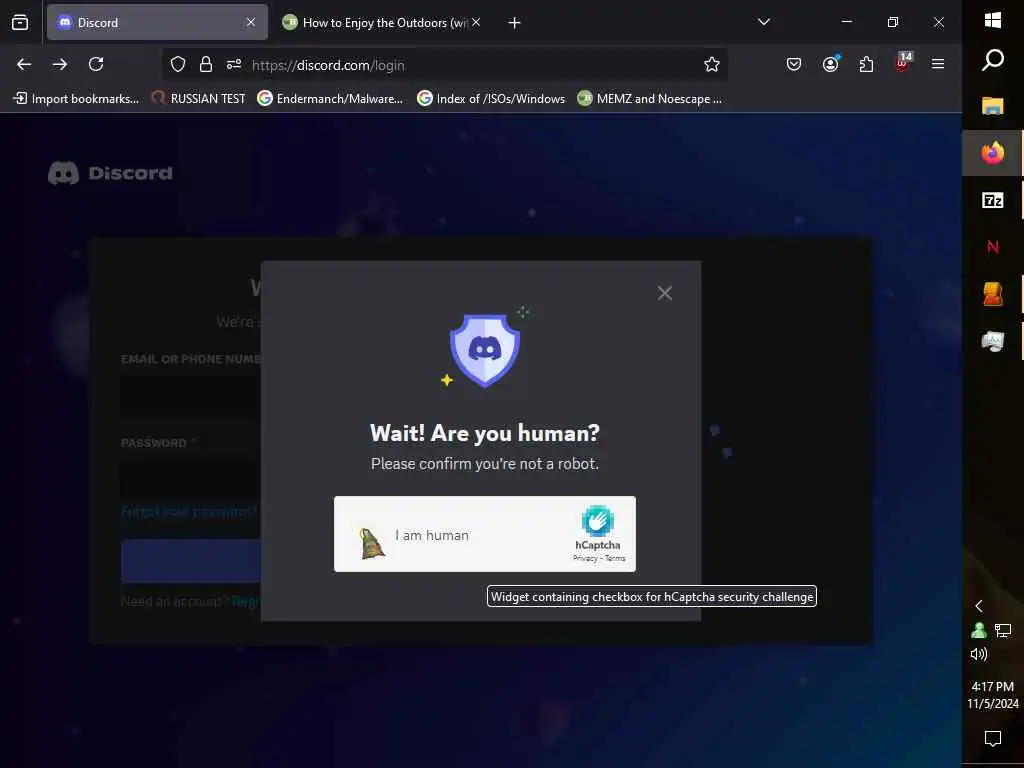This screenshot has width=1024, height=768.
Task: Open the RUSSIAN TEST bookmark
Action: click(199, 99)
